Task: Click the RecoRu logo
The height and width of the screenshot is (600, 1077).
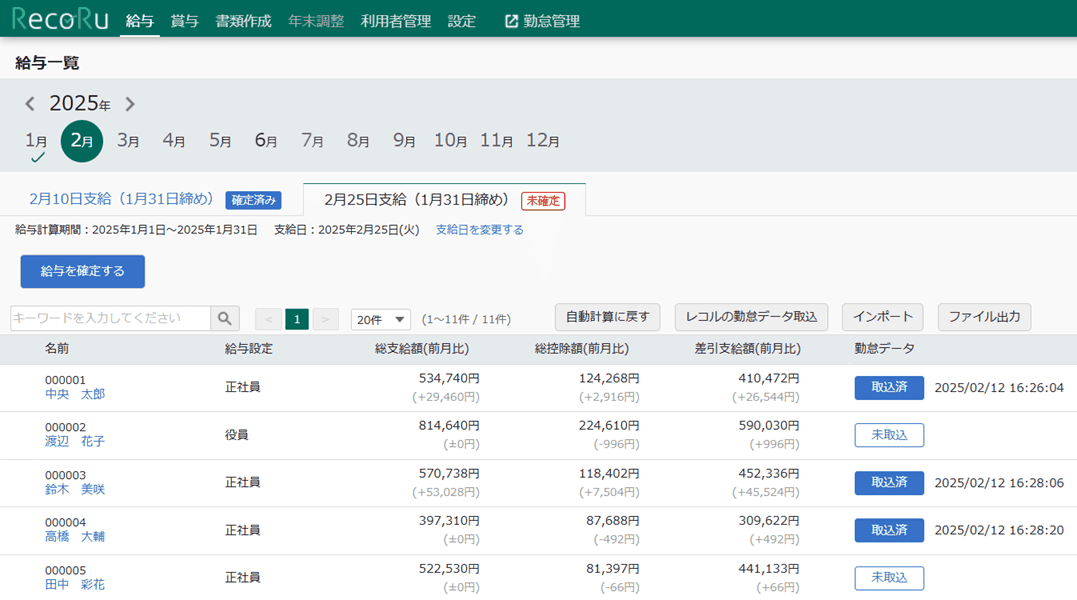Action: point(59,20)
